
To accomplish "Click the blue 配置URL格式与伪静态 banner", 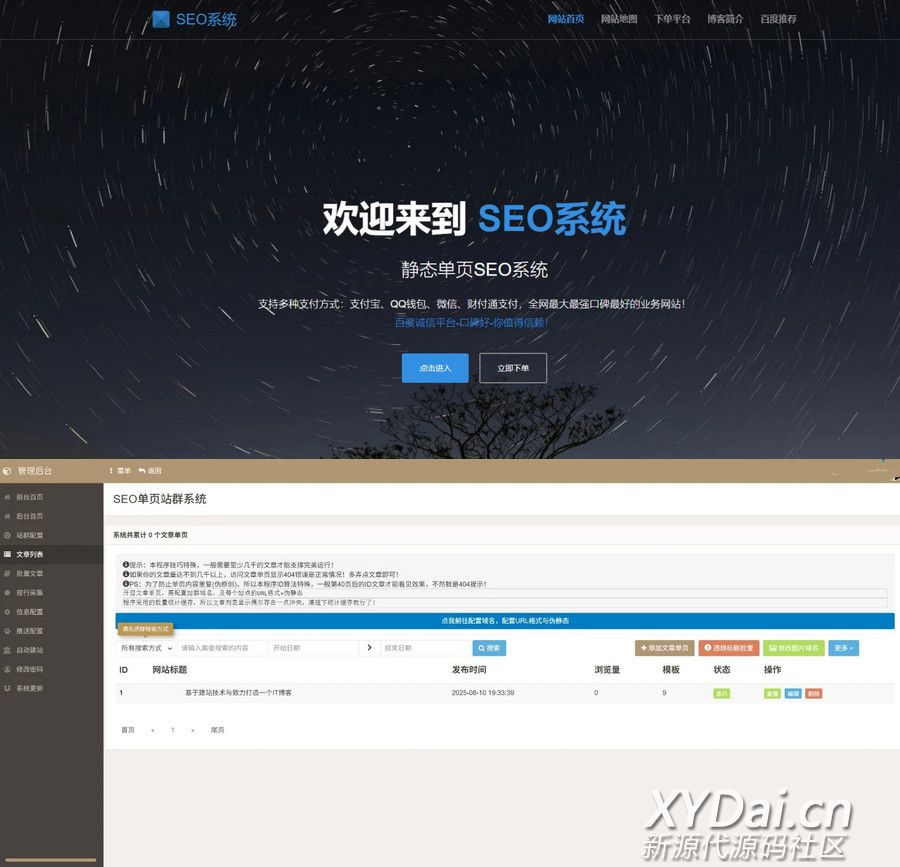I will [505, 621].
